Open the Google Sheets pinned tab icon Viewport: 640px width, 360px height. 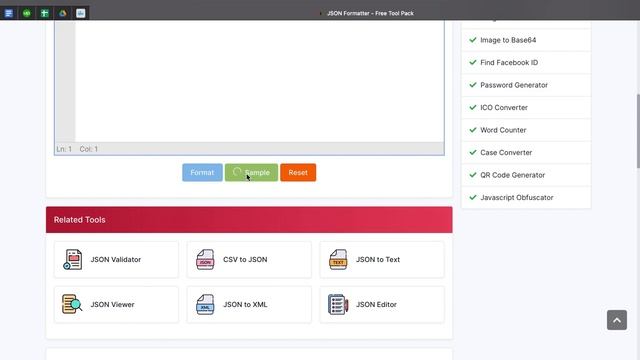pyautogui.click(x=44, y=13)
